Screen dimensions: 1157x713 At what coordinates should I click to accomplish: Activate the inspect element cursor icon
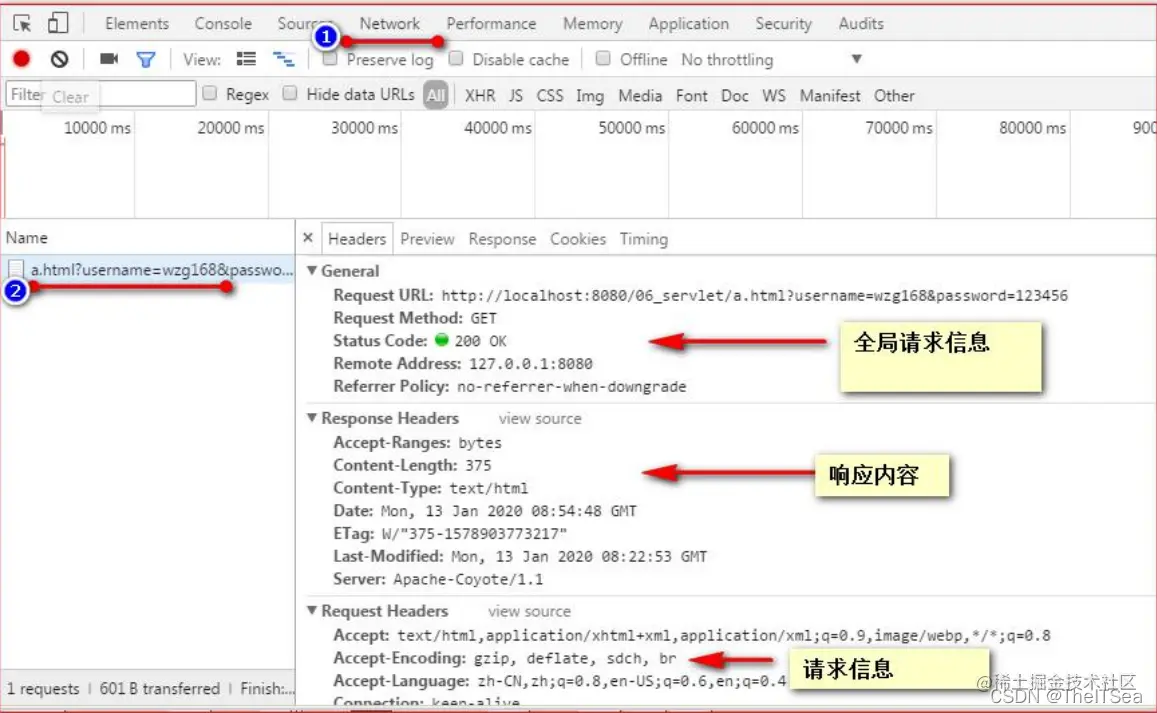pos(22,24)
